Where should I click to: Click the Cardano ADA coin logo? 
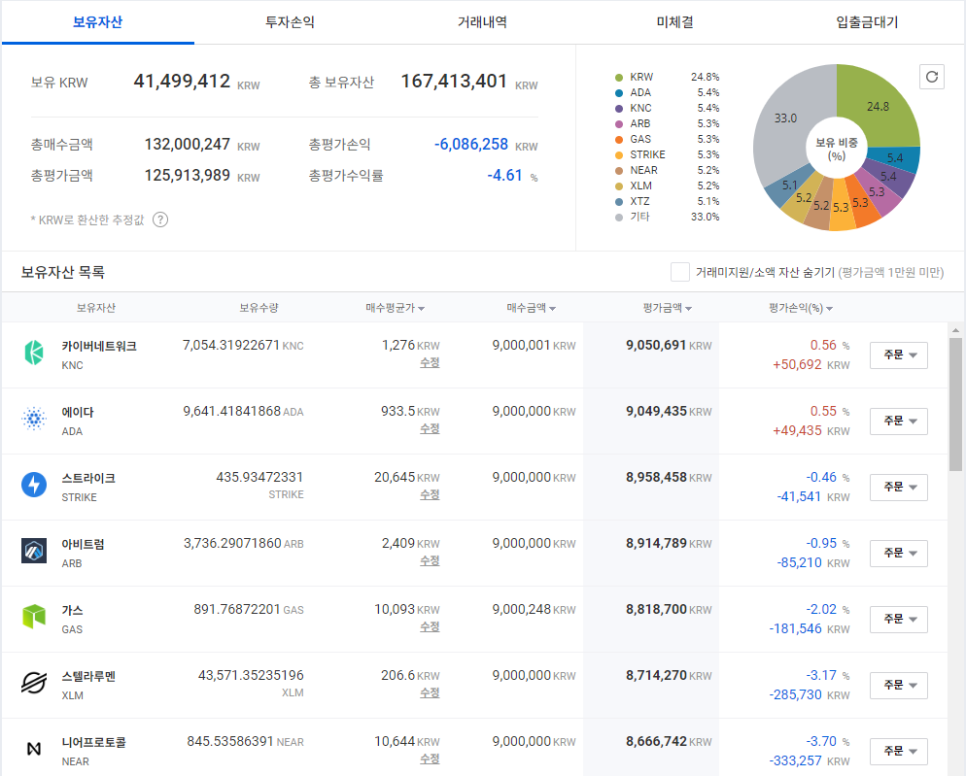(x=34, y=419)
